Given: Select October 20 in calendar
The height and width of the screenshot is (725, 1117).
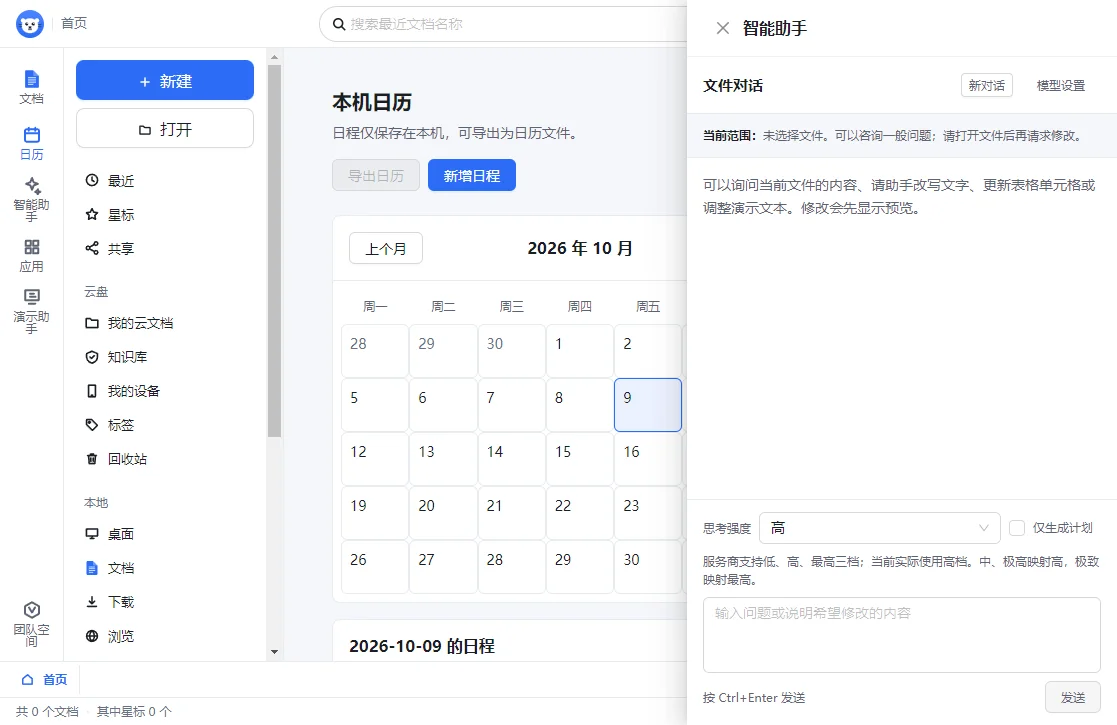Looking at the screenshot, I should [x=443, y=513].
